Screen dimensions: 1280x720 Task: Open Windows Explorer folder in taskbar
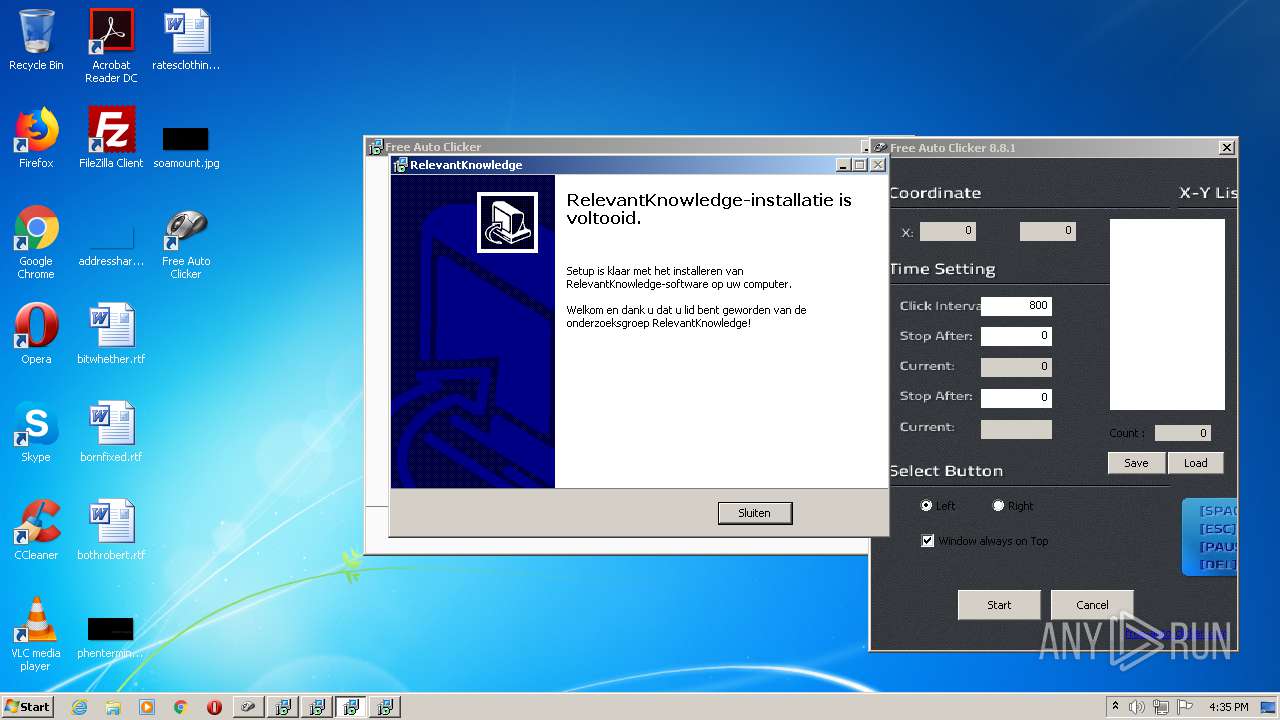(113, 707)
